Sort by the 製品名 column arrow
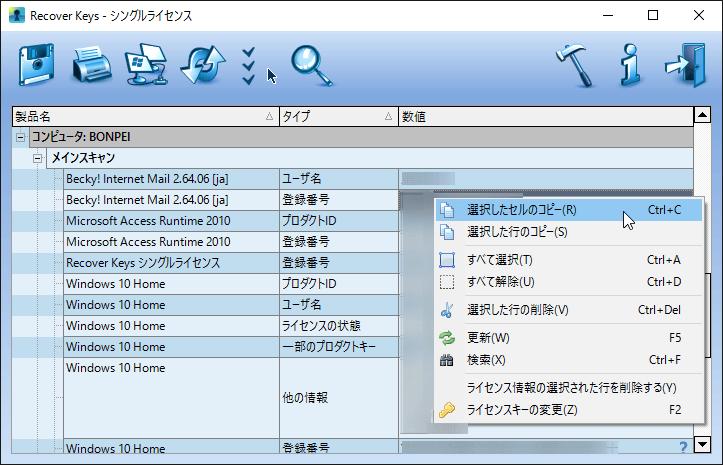The width and height of the screenshot is (723, 465). coord(269,117)
